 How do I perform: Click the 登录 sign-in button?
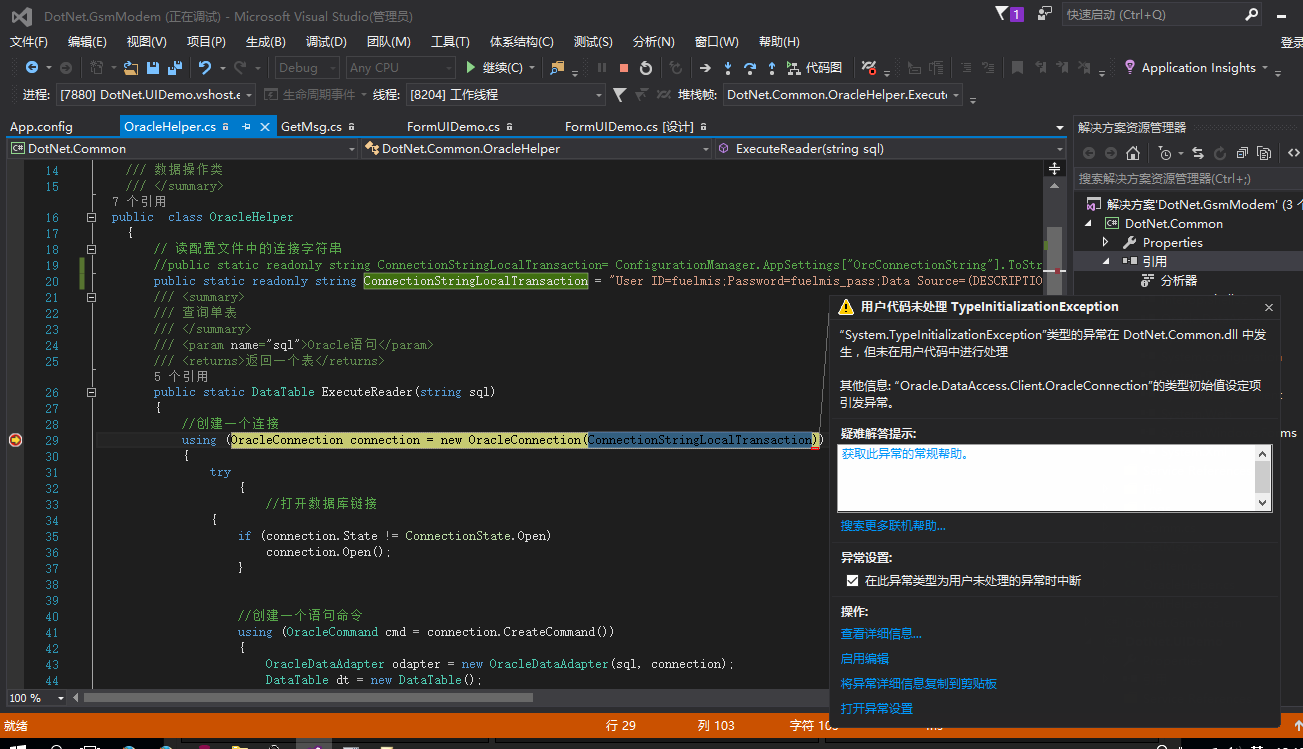(x=1291, y=42)
